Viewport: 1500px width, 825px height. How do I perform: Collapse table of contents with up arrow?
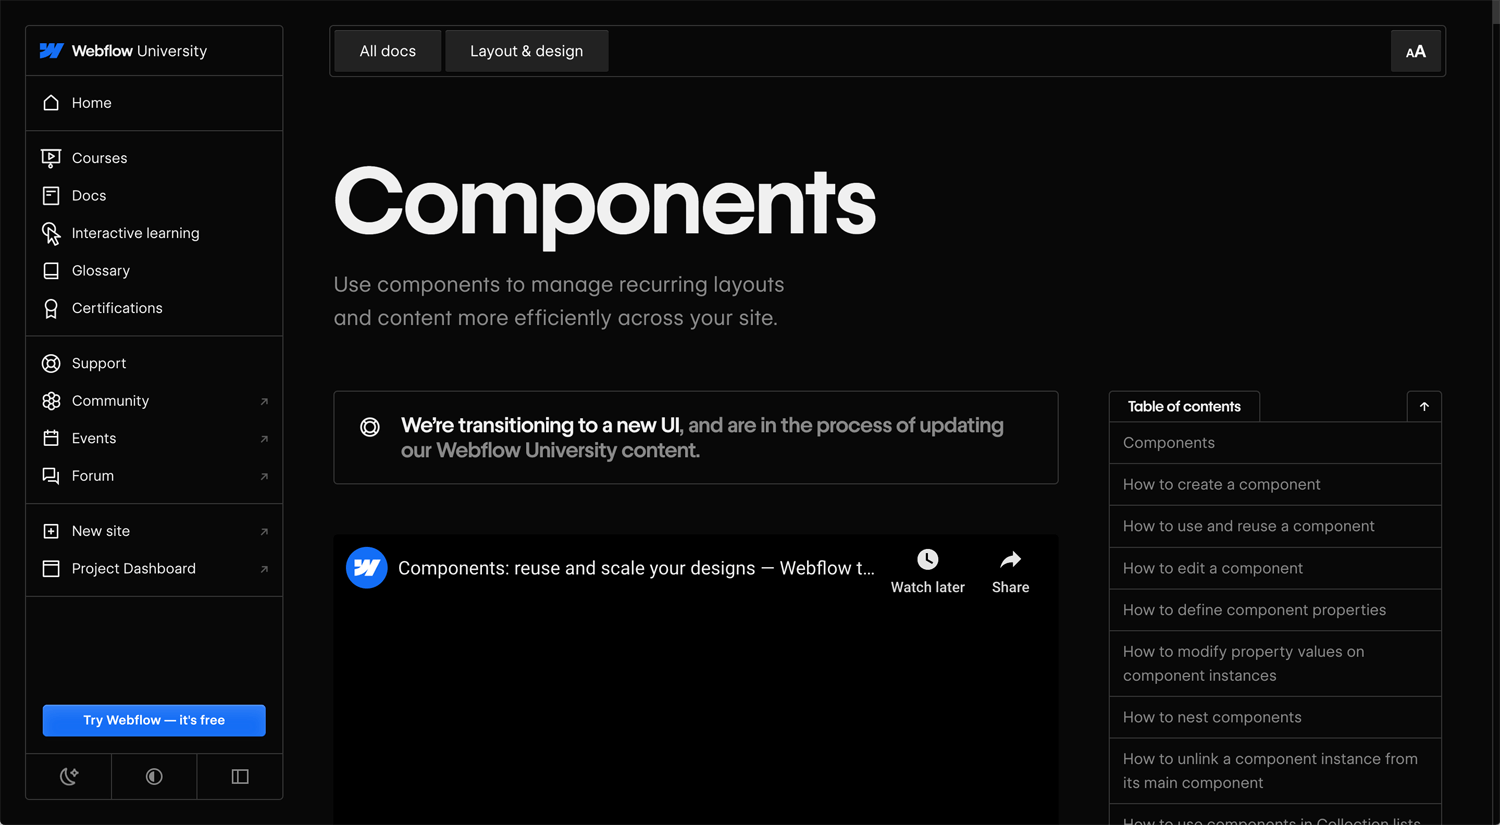click(x=1424, y=407)
